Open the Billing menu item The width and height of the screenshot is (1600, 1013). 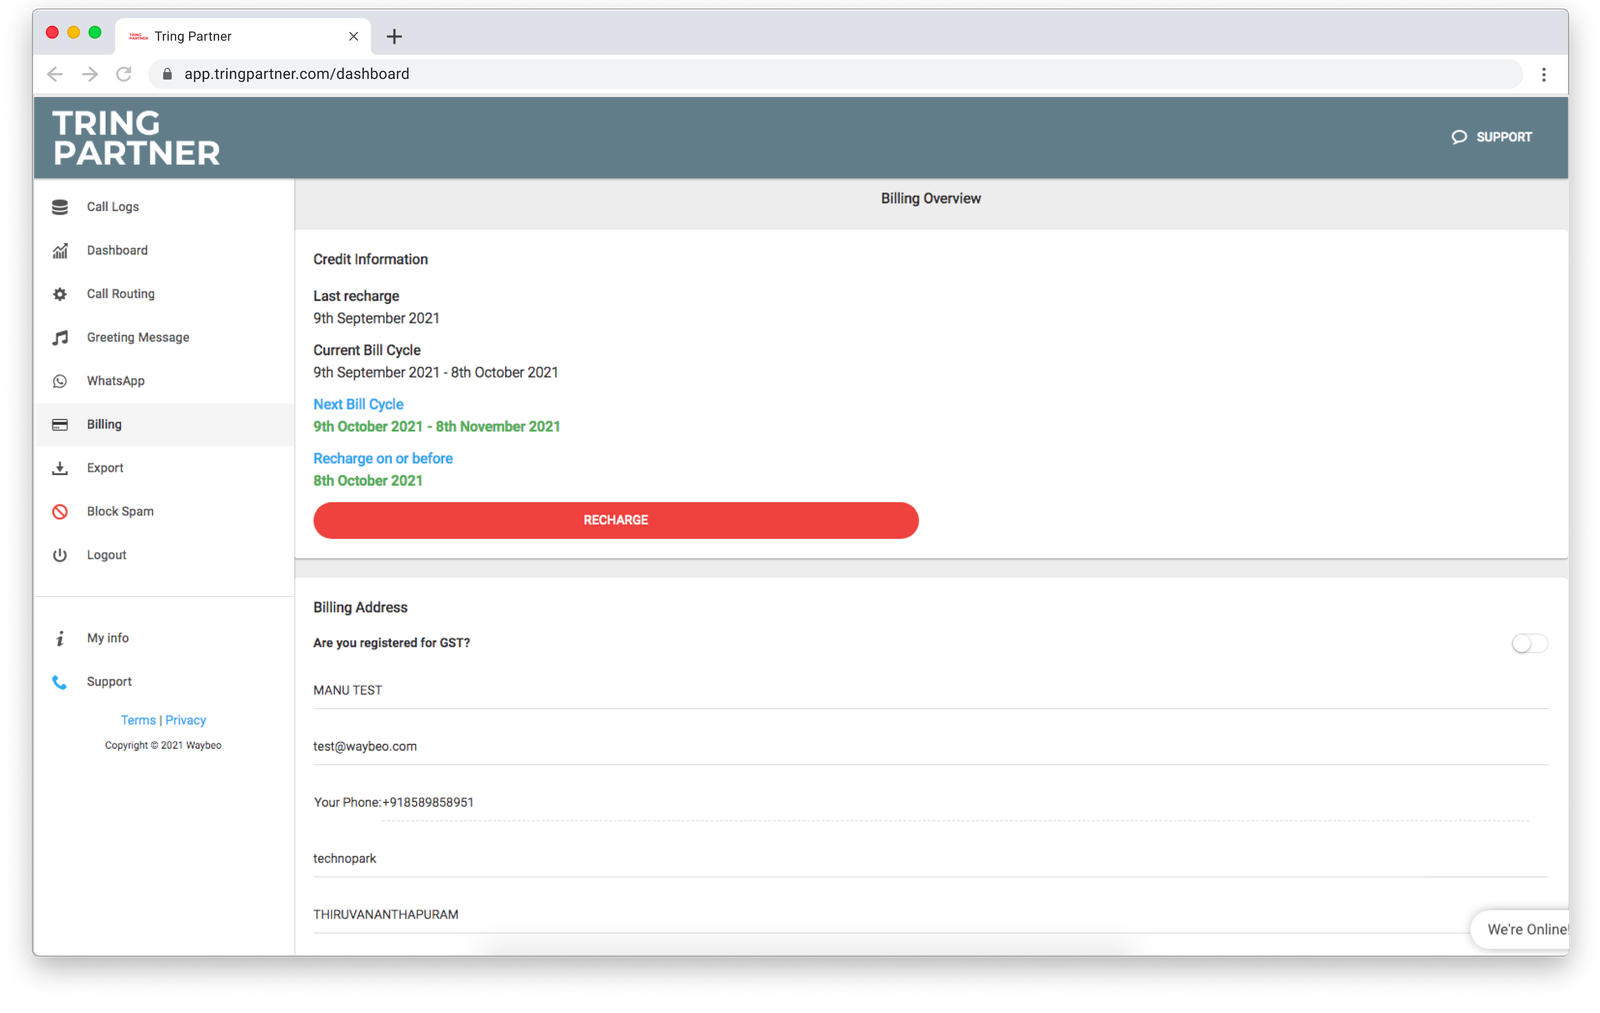[104, 425]
